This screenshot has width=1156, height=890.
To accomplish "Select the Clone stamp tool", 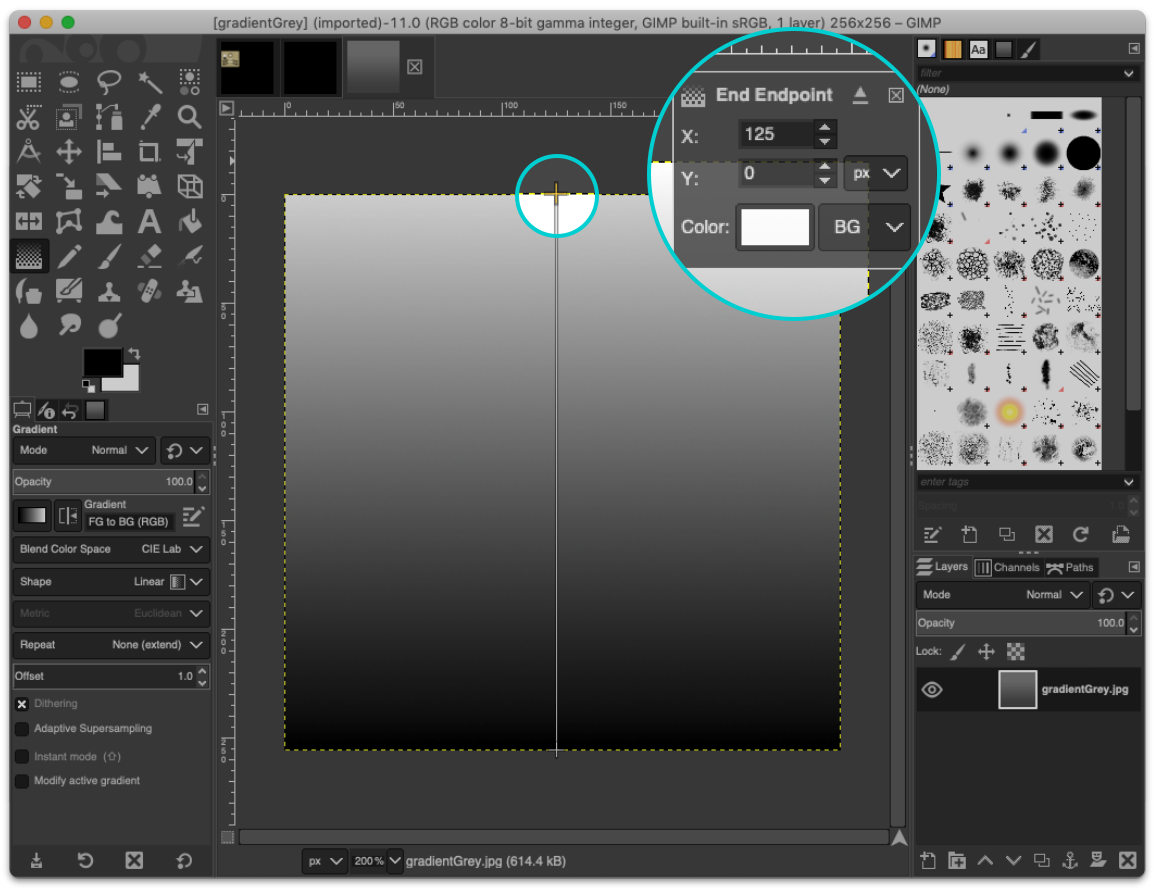I will point(109,291).
